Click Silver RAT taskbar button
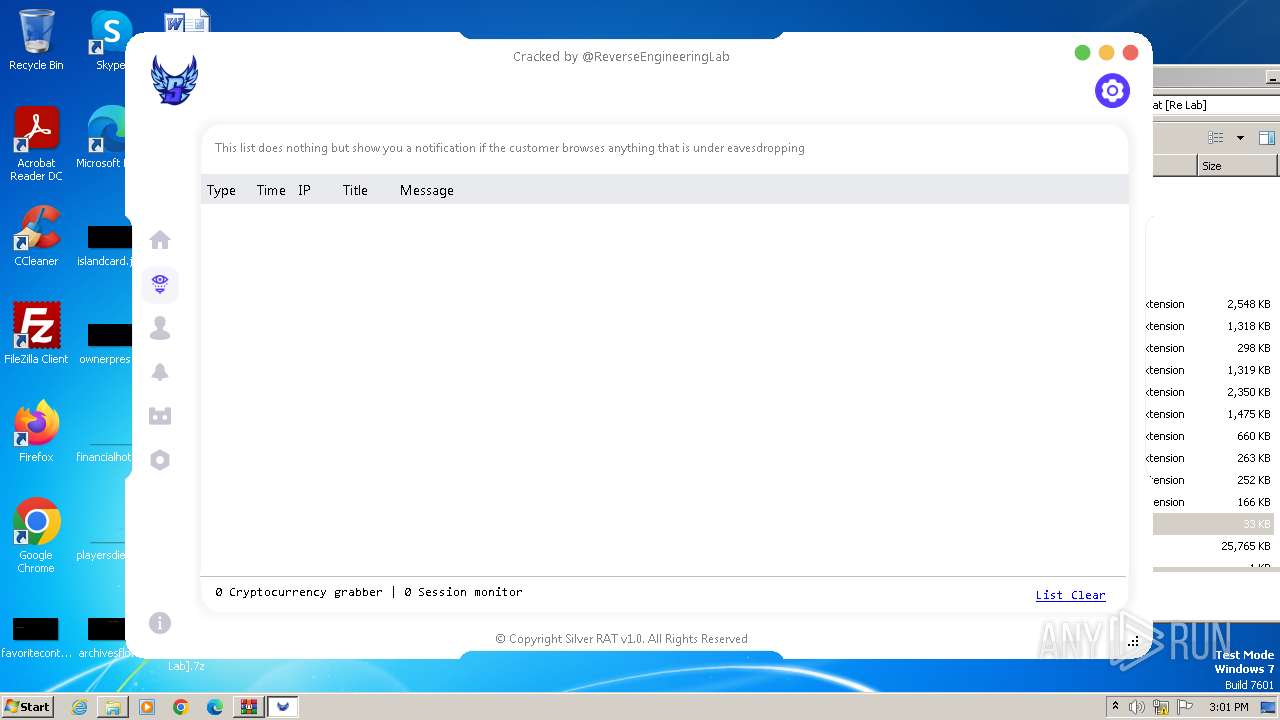 pyautogui.click(x=283, y=707)
